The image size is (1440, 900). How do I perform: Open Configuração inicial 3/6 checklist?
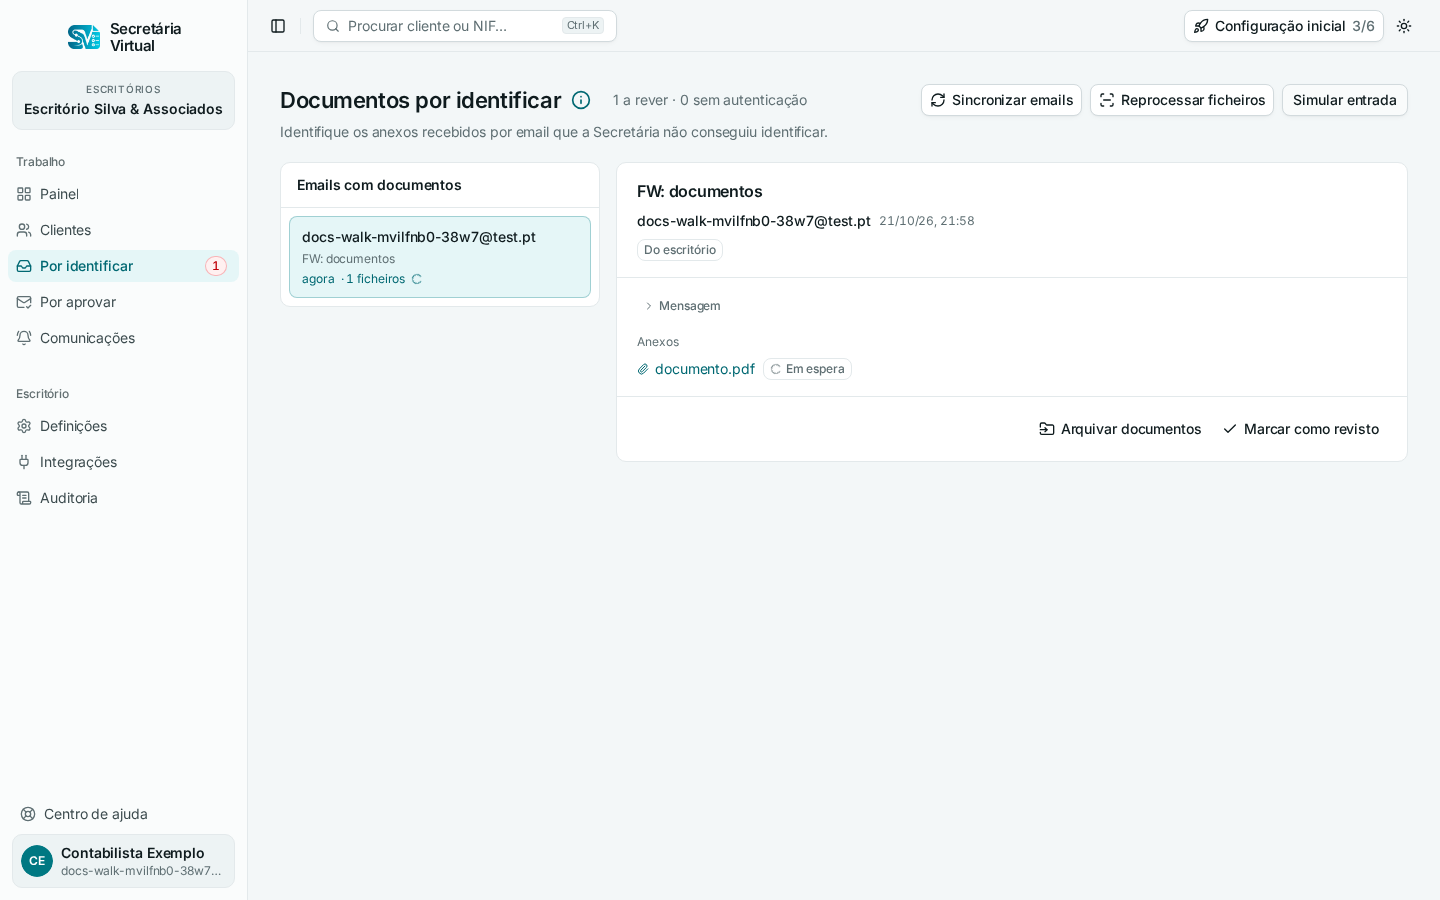point(1284,26)
